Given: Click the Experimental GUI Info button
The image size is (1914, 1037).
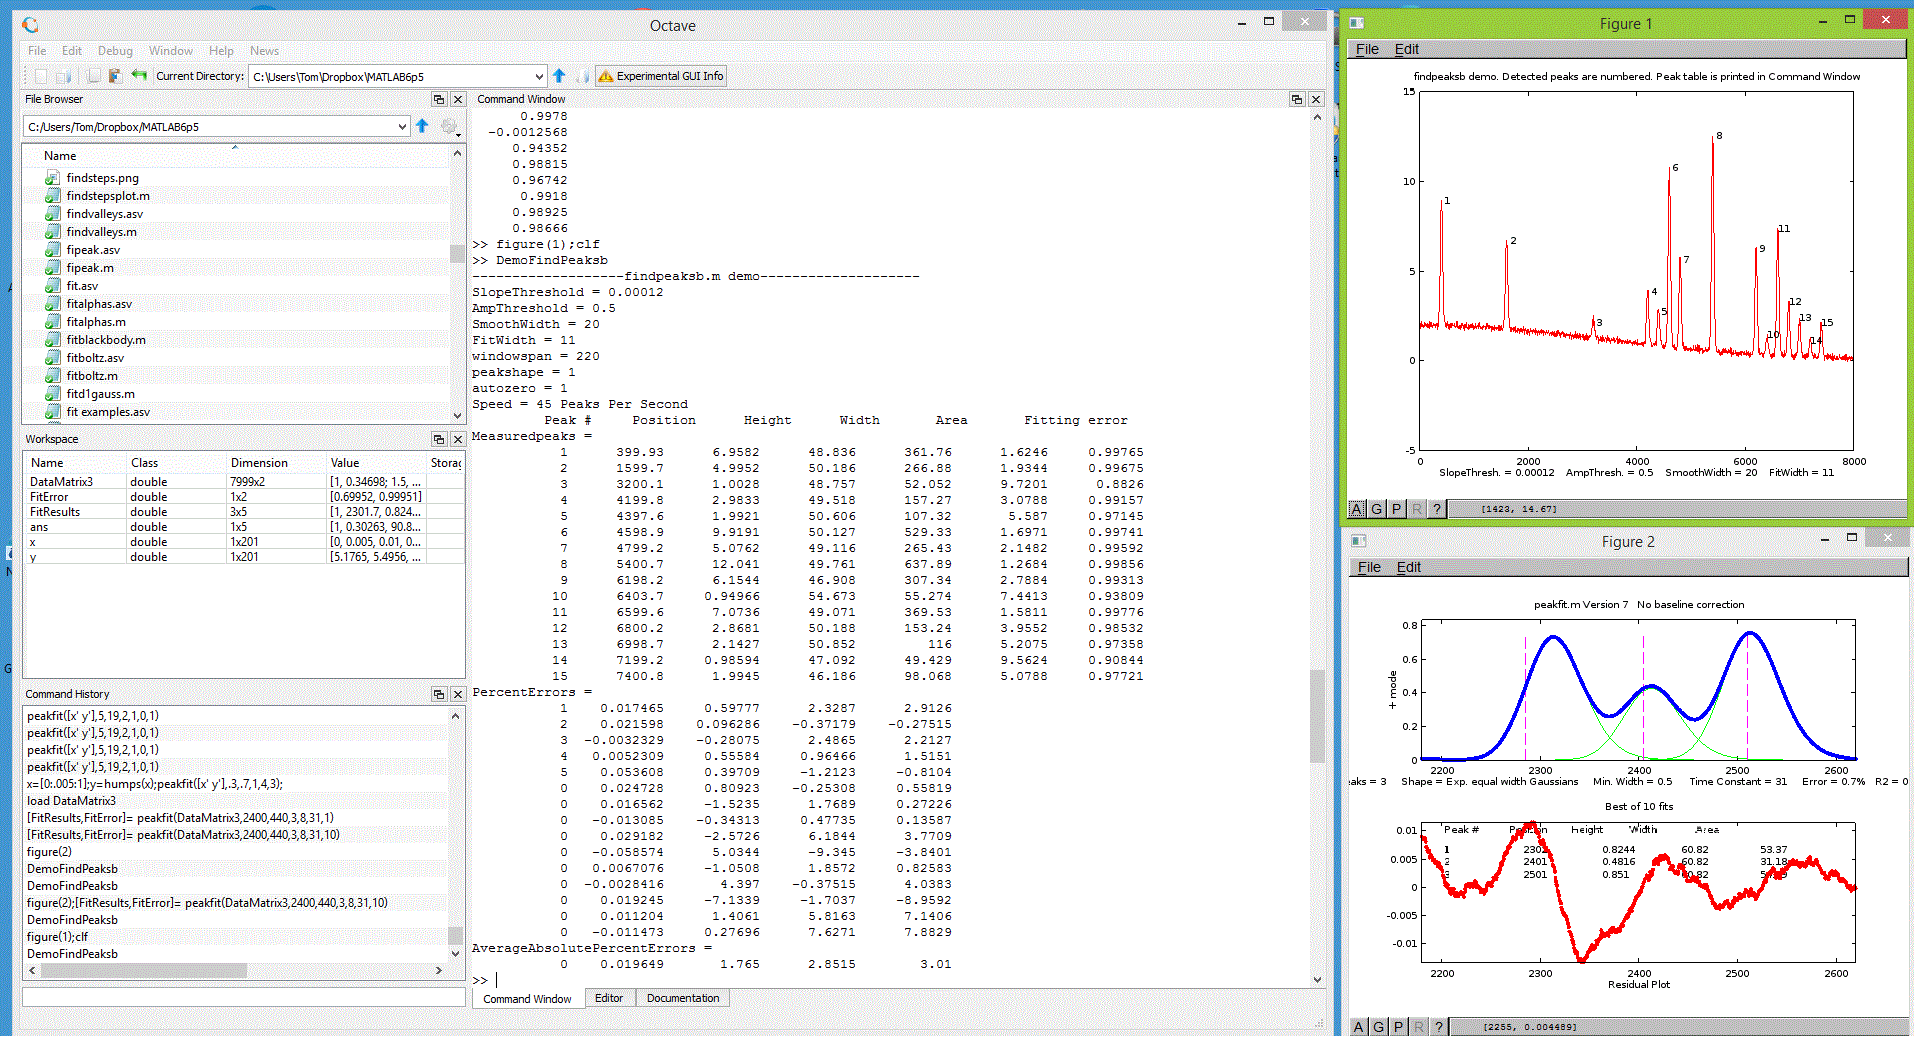Looking at the screenshot, I should pos(661,76).
